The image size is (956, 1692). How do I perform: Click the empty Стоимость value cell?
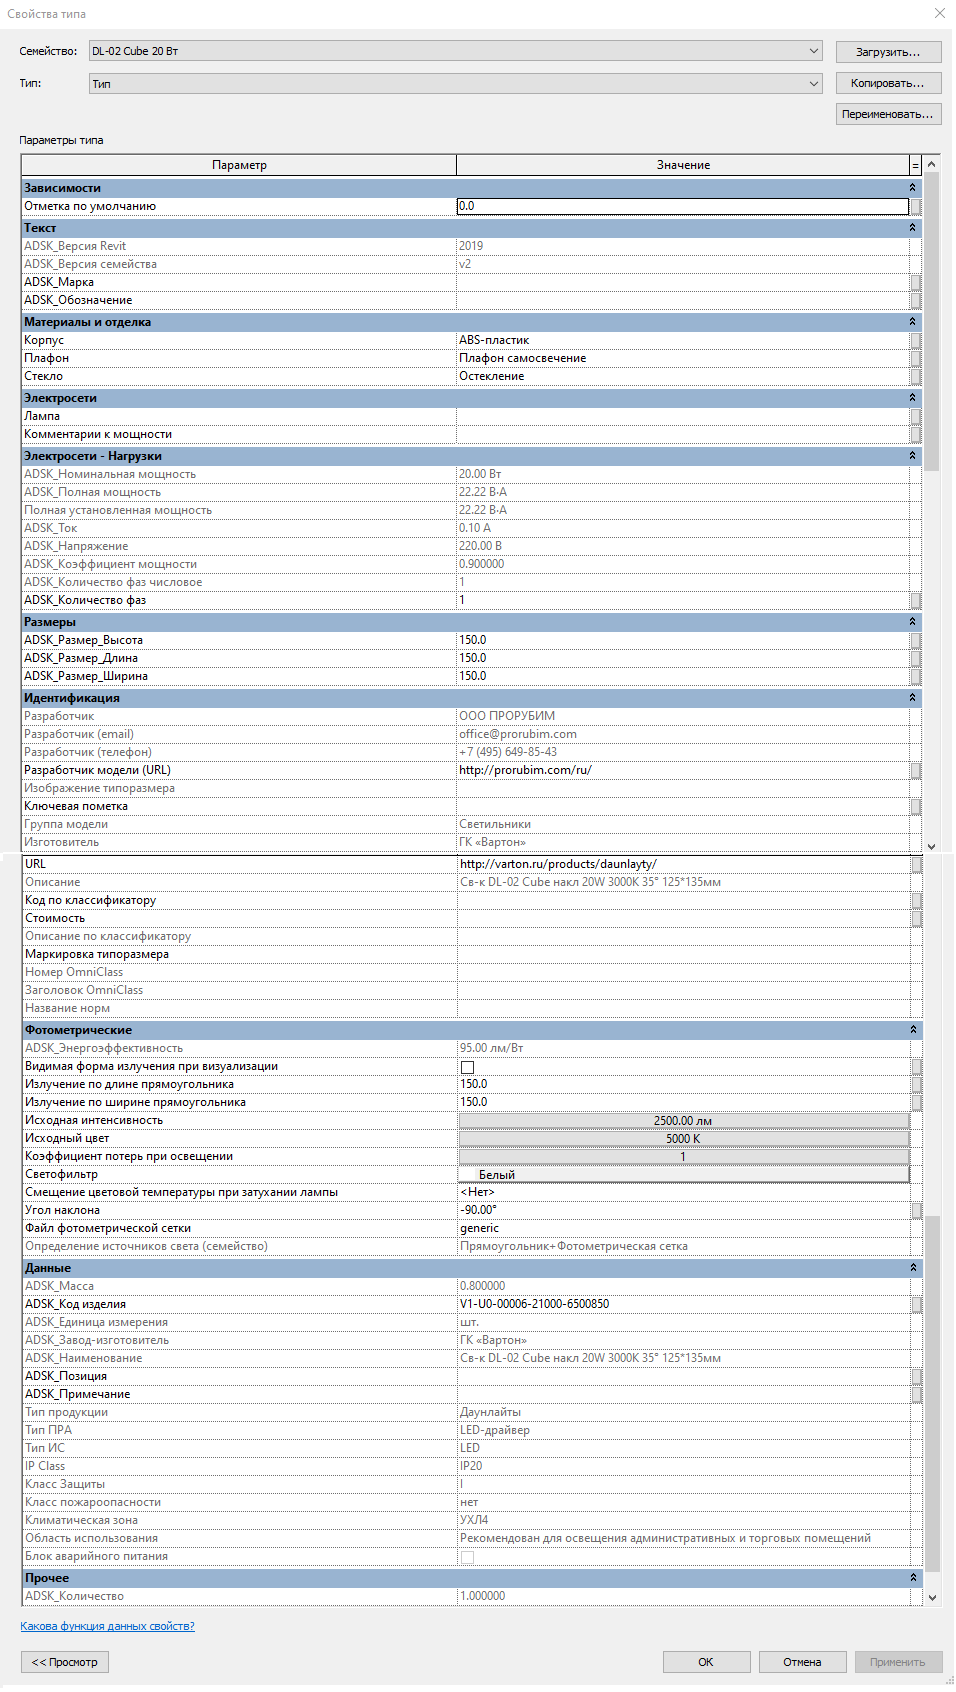[684, 918]
